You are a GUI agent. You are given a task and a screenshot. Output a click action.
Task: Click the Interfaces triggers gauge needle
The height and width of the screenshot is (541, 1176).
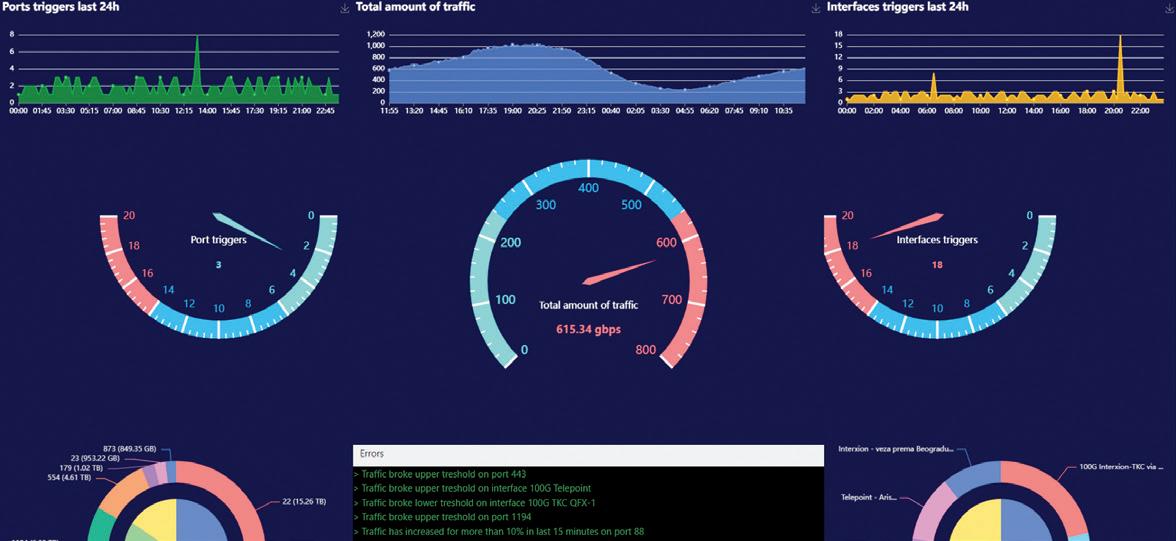[x=907, y=225]
